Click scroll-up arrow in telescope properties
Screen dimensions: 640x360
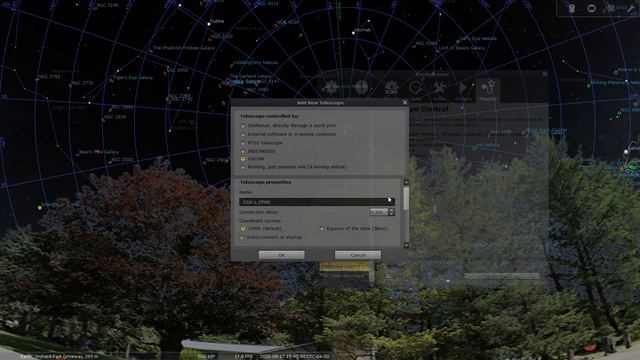tap(406, 182)
